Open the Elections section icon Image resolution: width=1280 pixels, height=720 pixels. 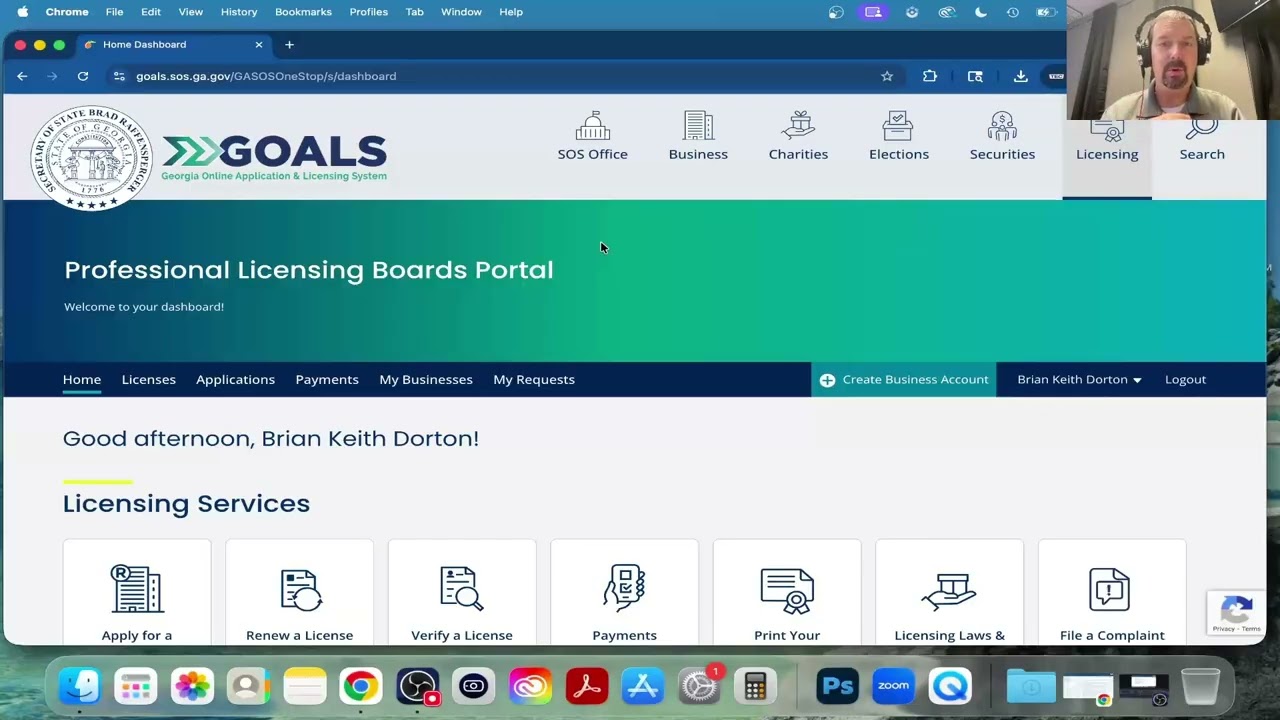pos(898,126)
